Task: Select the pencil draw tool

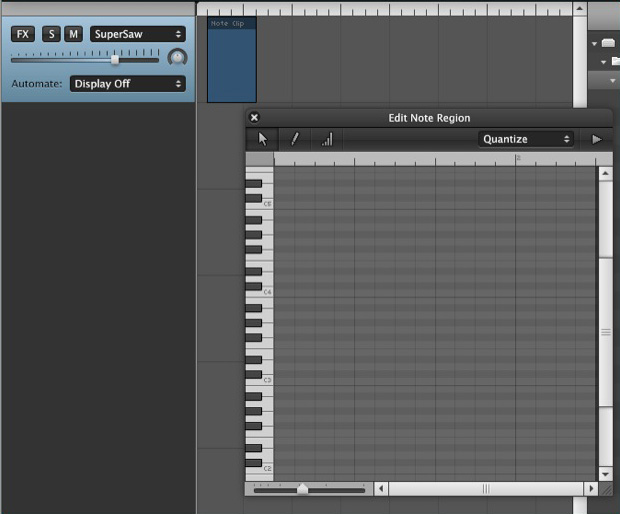Action: pos(295,139)
